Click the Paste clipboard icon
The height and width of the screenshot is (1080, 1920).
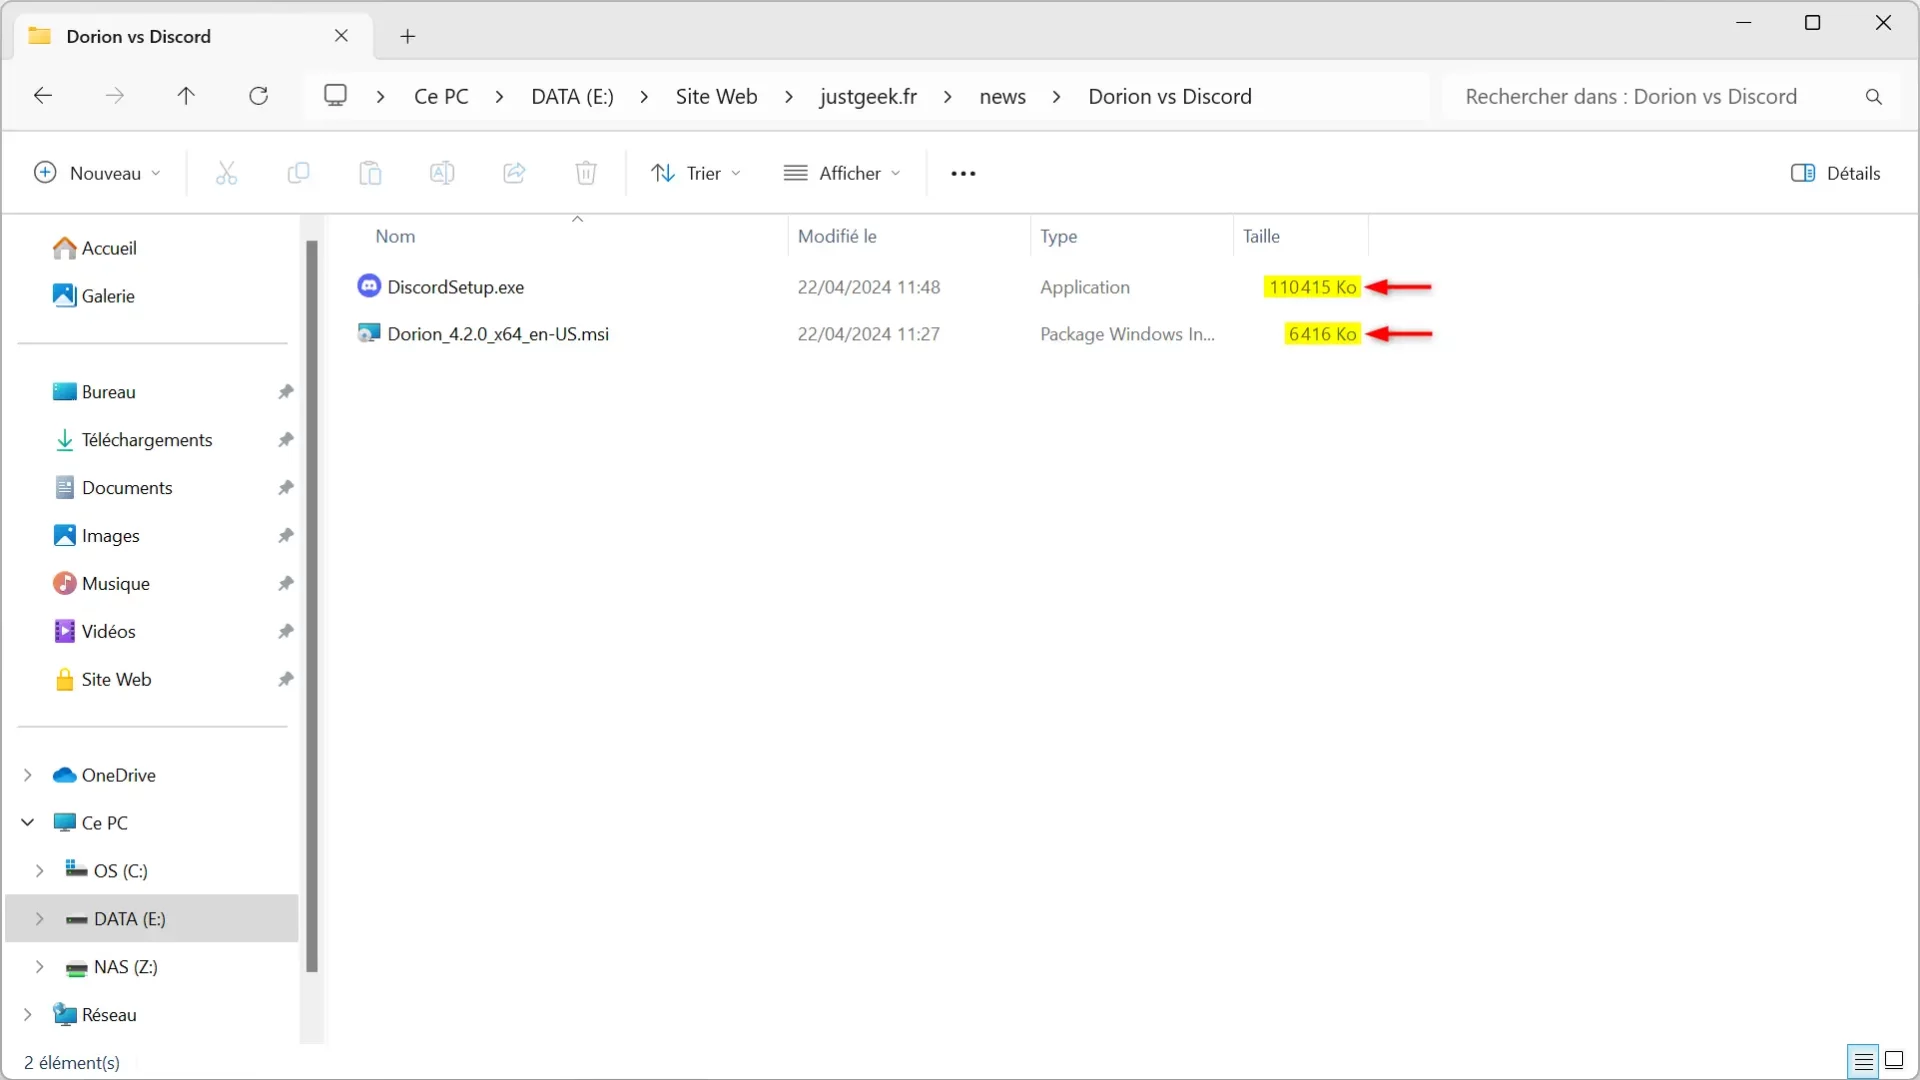coord(370,173)
